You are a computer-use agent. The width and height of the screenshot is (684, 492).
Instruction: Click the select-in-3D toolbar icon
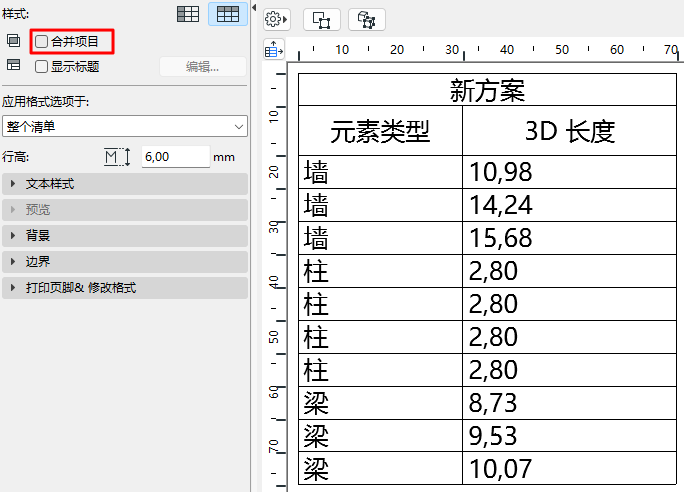(367, 20)
